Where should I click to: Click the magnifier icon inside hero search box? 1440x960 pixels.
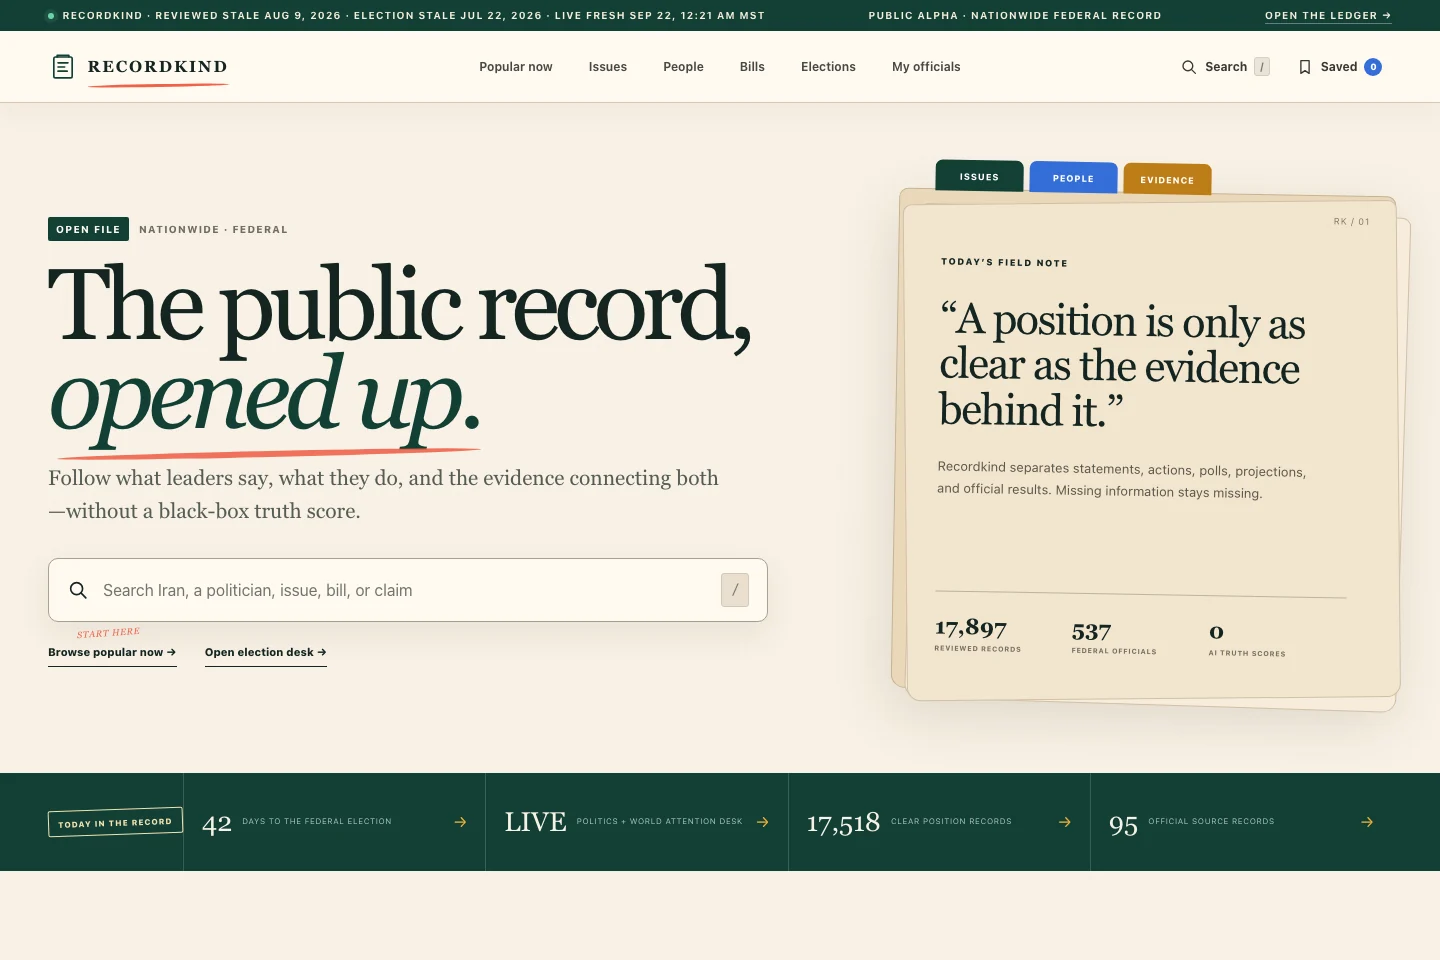pos(78,590)
